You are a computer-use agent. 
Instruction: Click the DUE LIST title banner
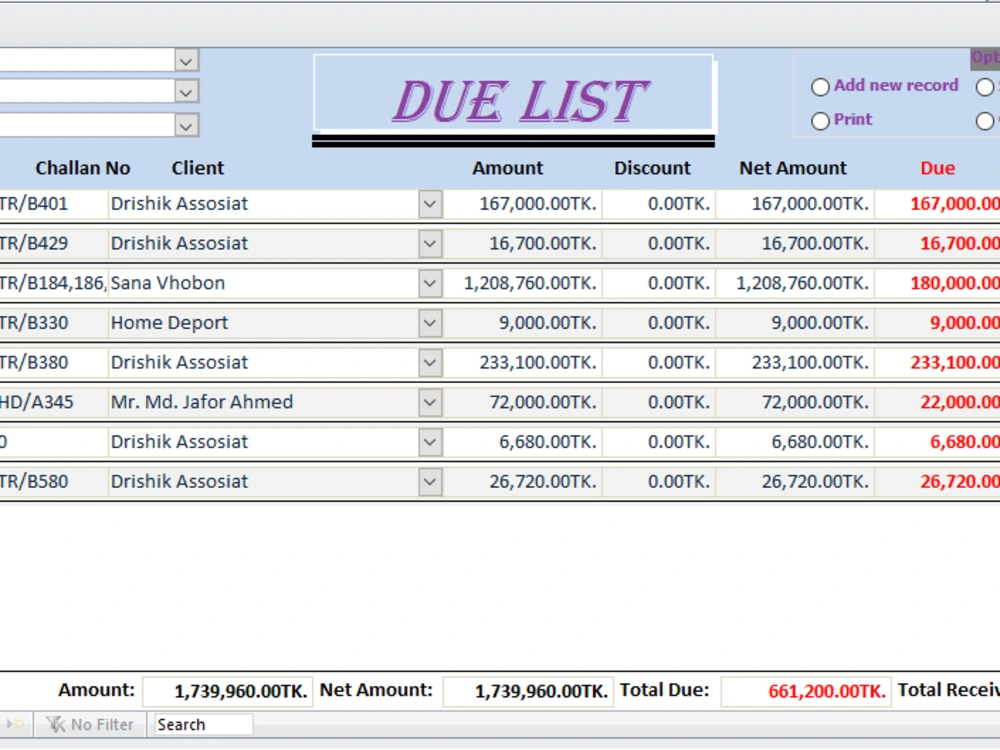pyautogui.click(x=513, y=93)
